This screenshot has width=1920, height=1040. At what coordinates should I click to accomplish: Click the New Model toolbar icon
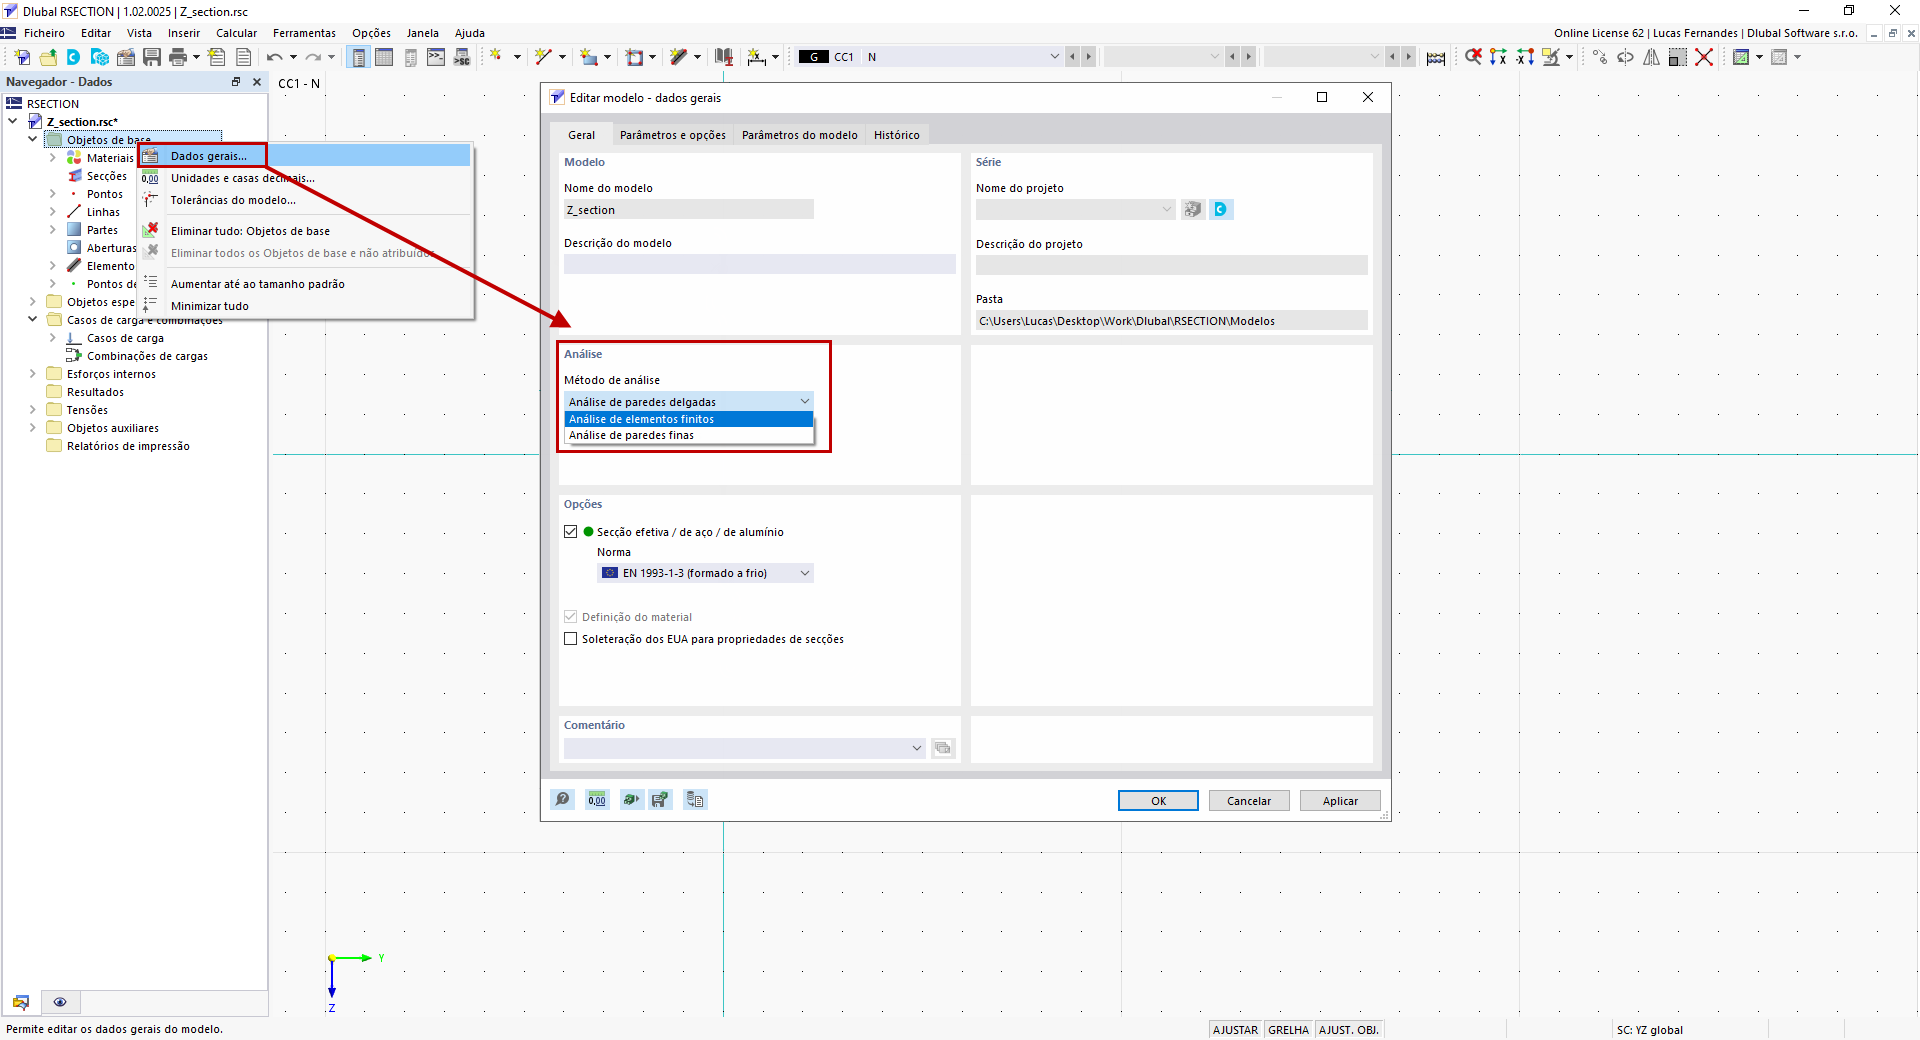click(22, 57)
